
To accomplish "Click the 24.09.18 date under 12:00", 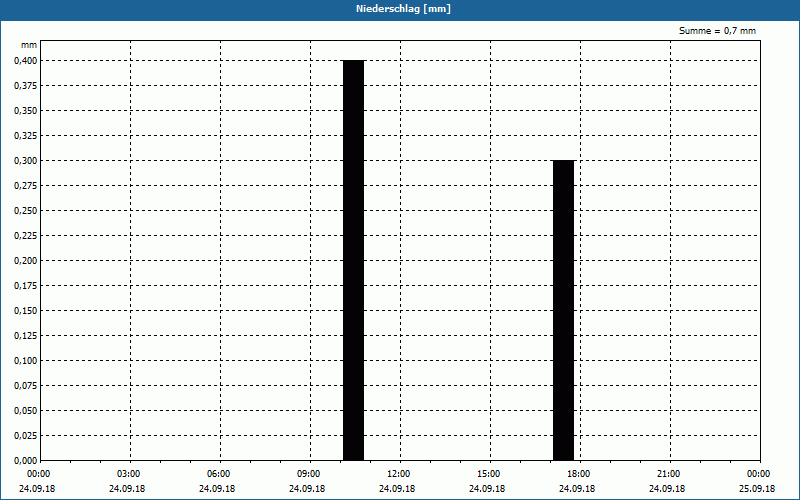I will pos(397,489).
